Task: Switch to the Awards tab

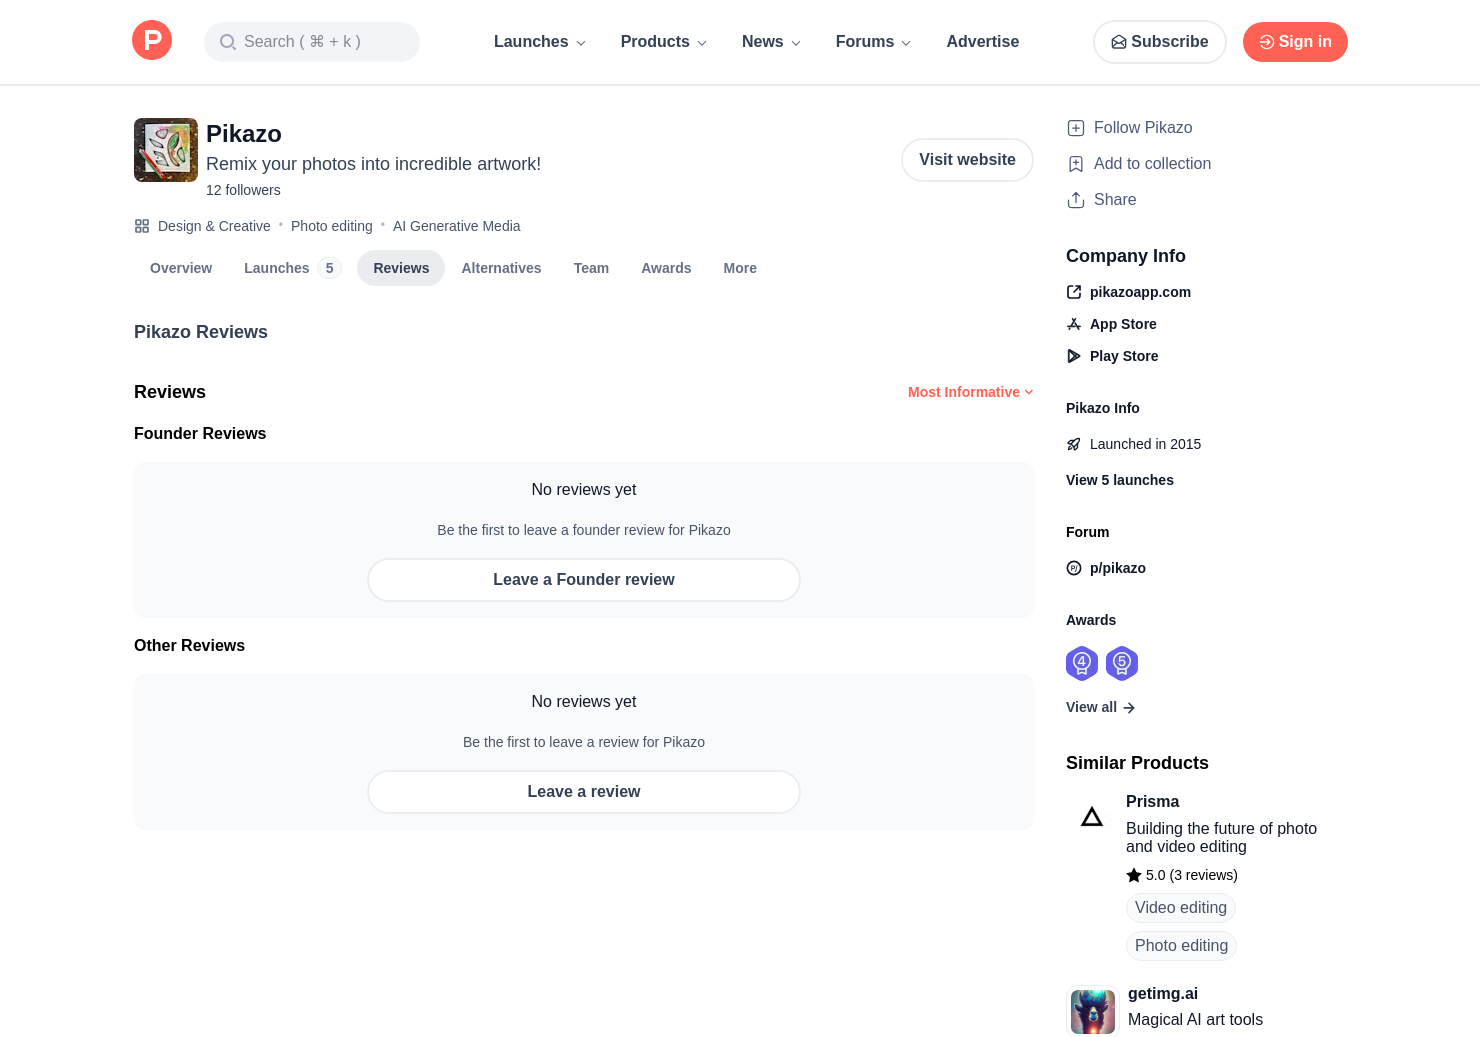Action: [x=666, y=268]
